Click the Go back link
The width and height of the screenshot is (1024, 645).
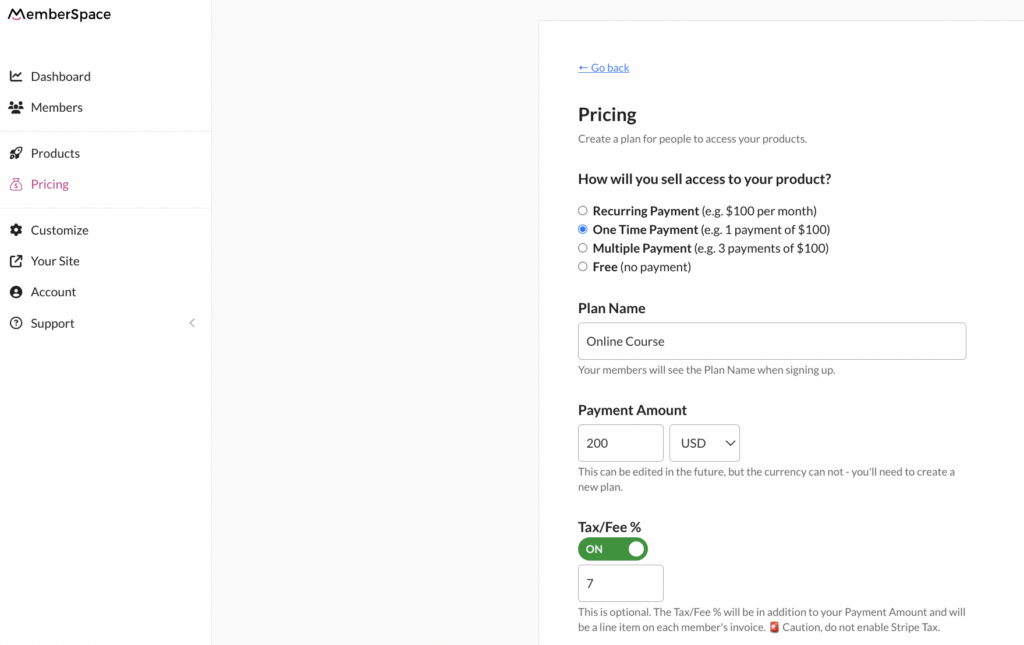click(x=604, y=68)
